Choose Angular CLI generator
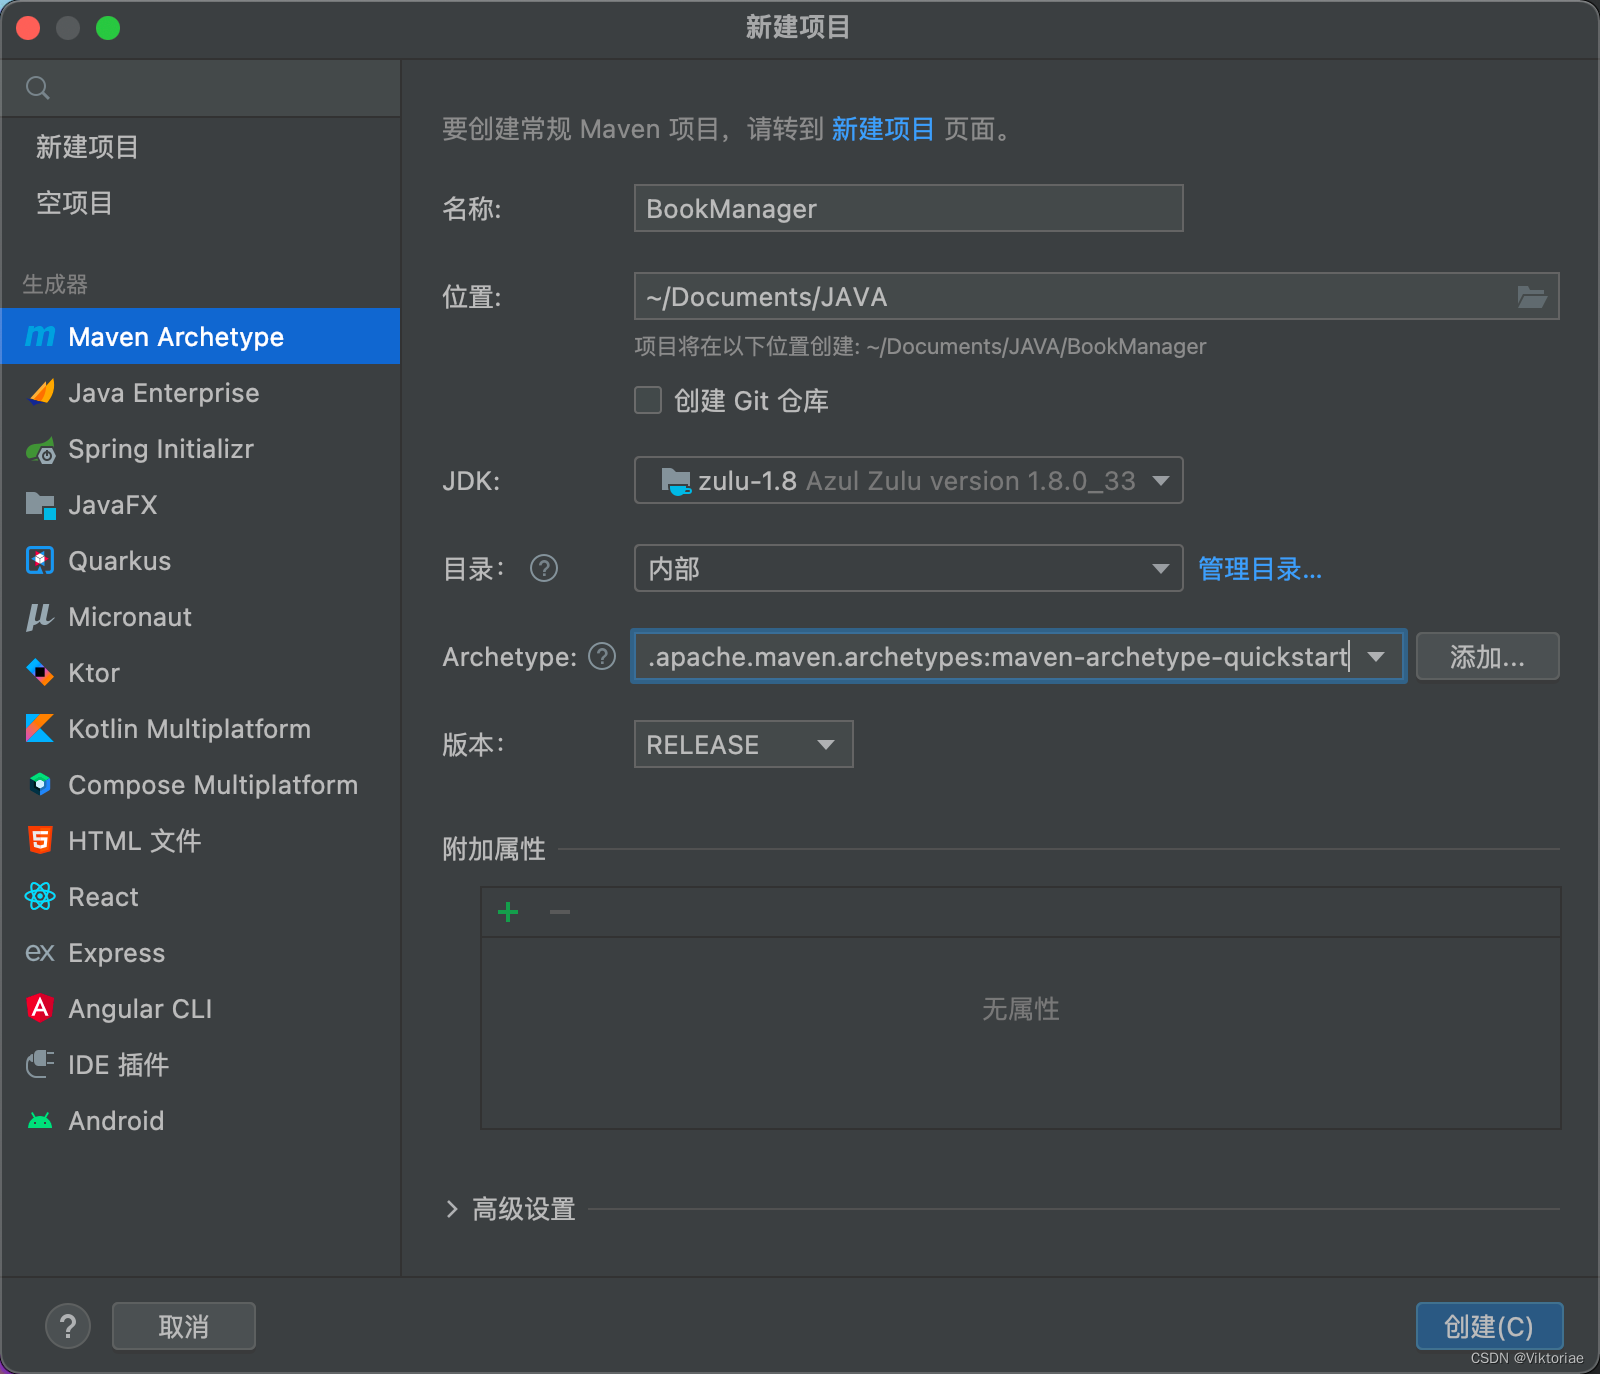 200,1009
